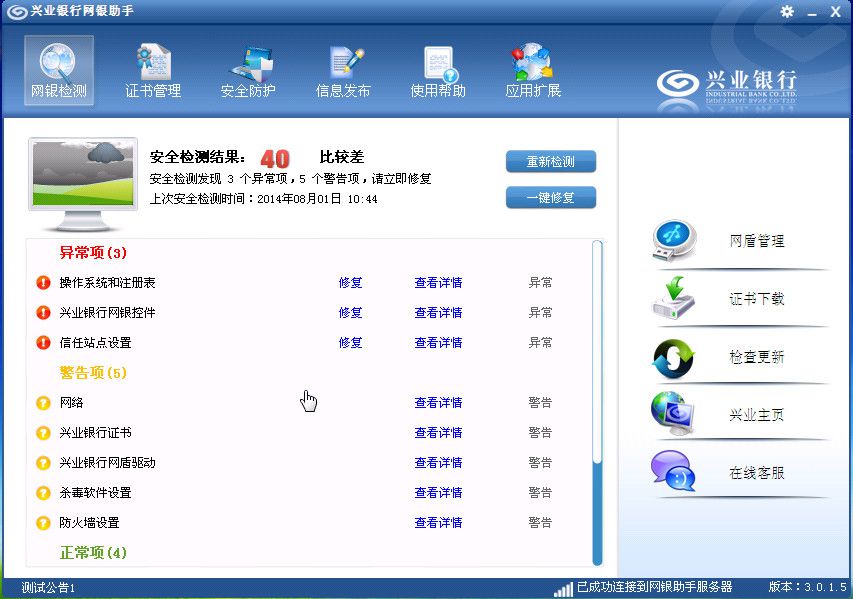Screen dimensions: 853x599
Task: Open 在线客服 label in side panel
Action: tap(757, 473)
